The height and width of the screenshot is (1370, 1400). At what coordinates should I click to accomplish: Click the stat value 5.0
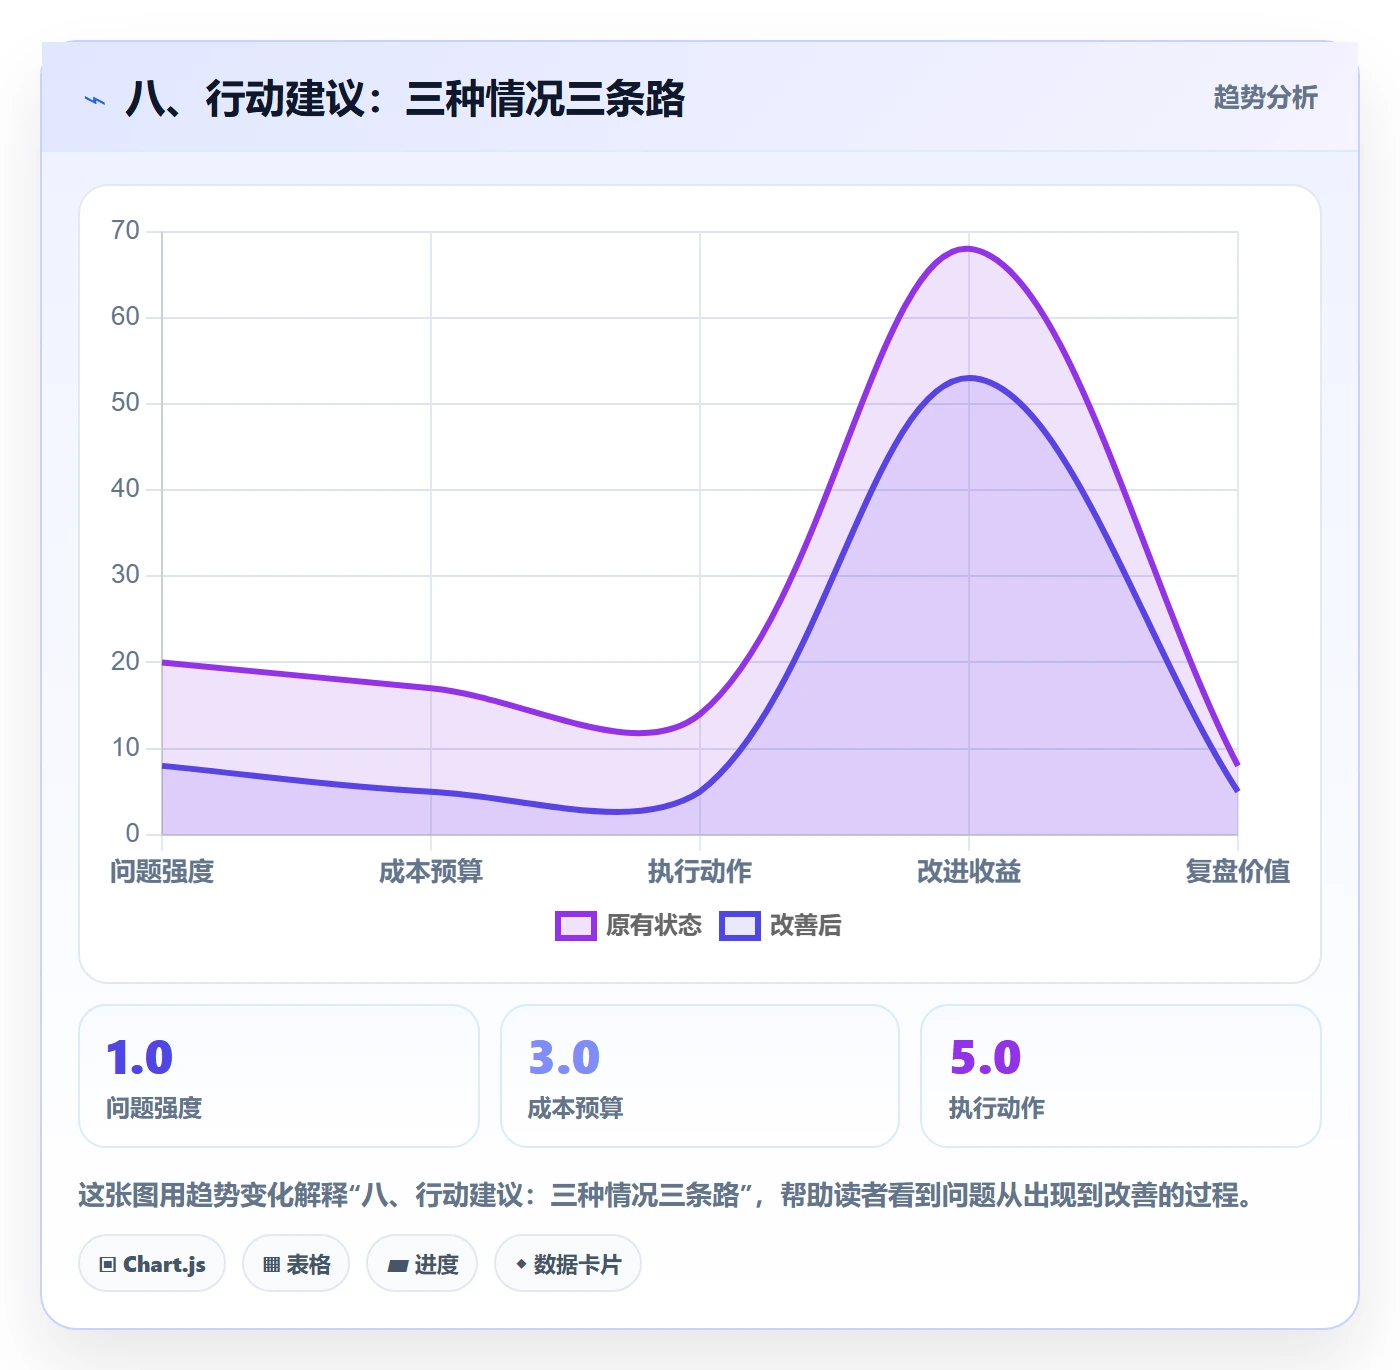(x=985, y=1058)
